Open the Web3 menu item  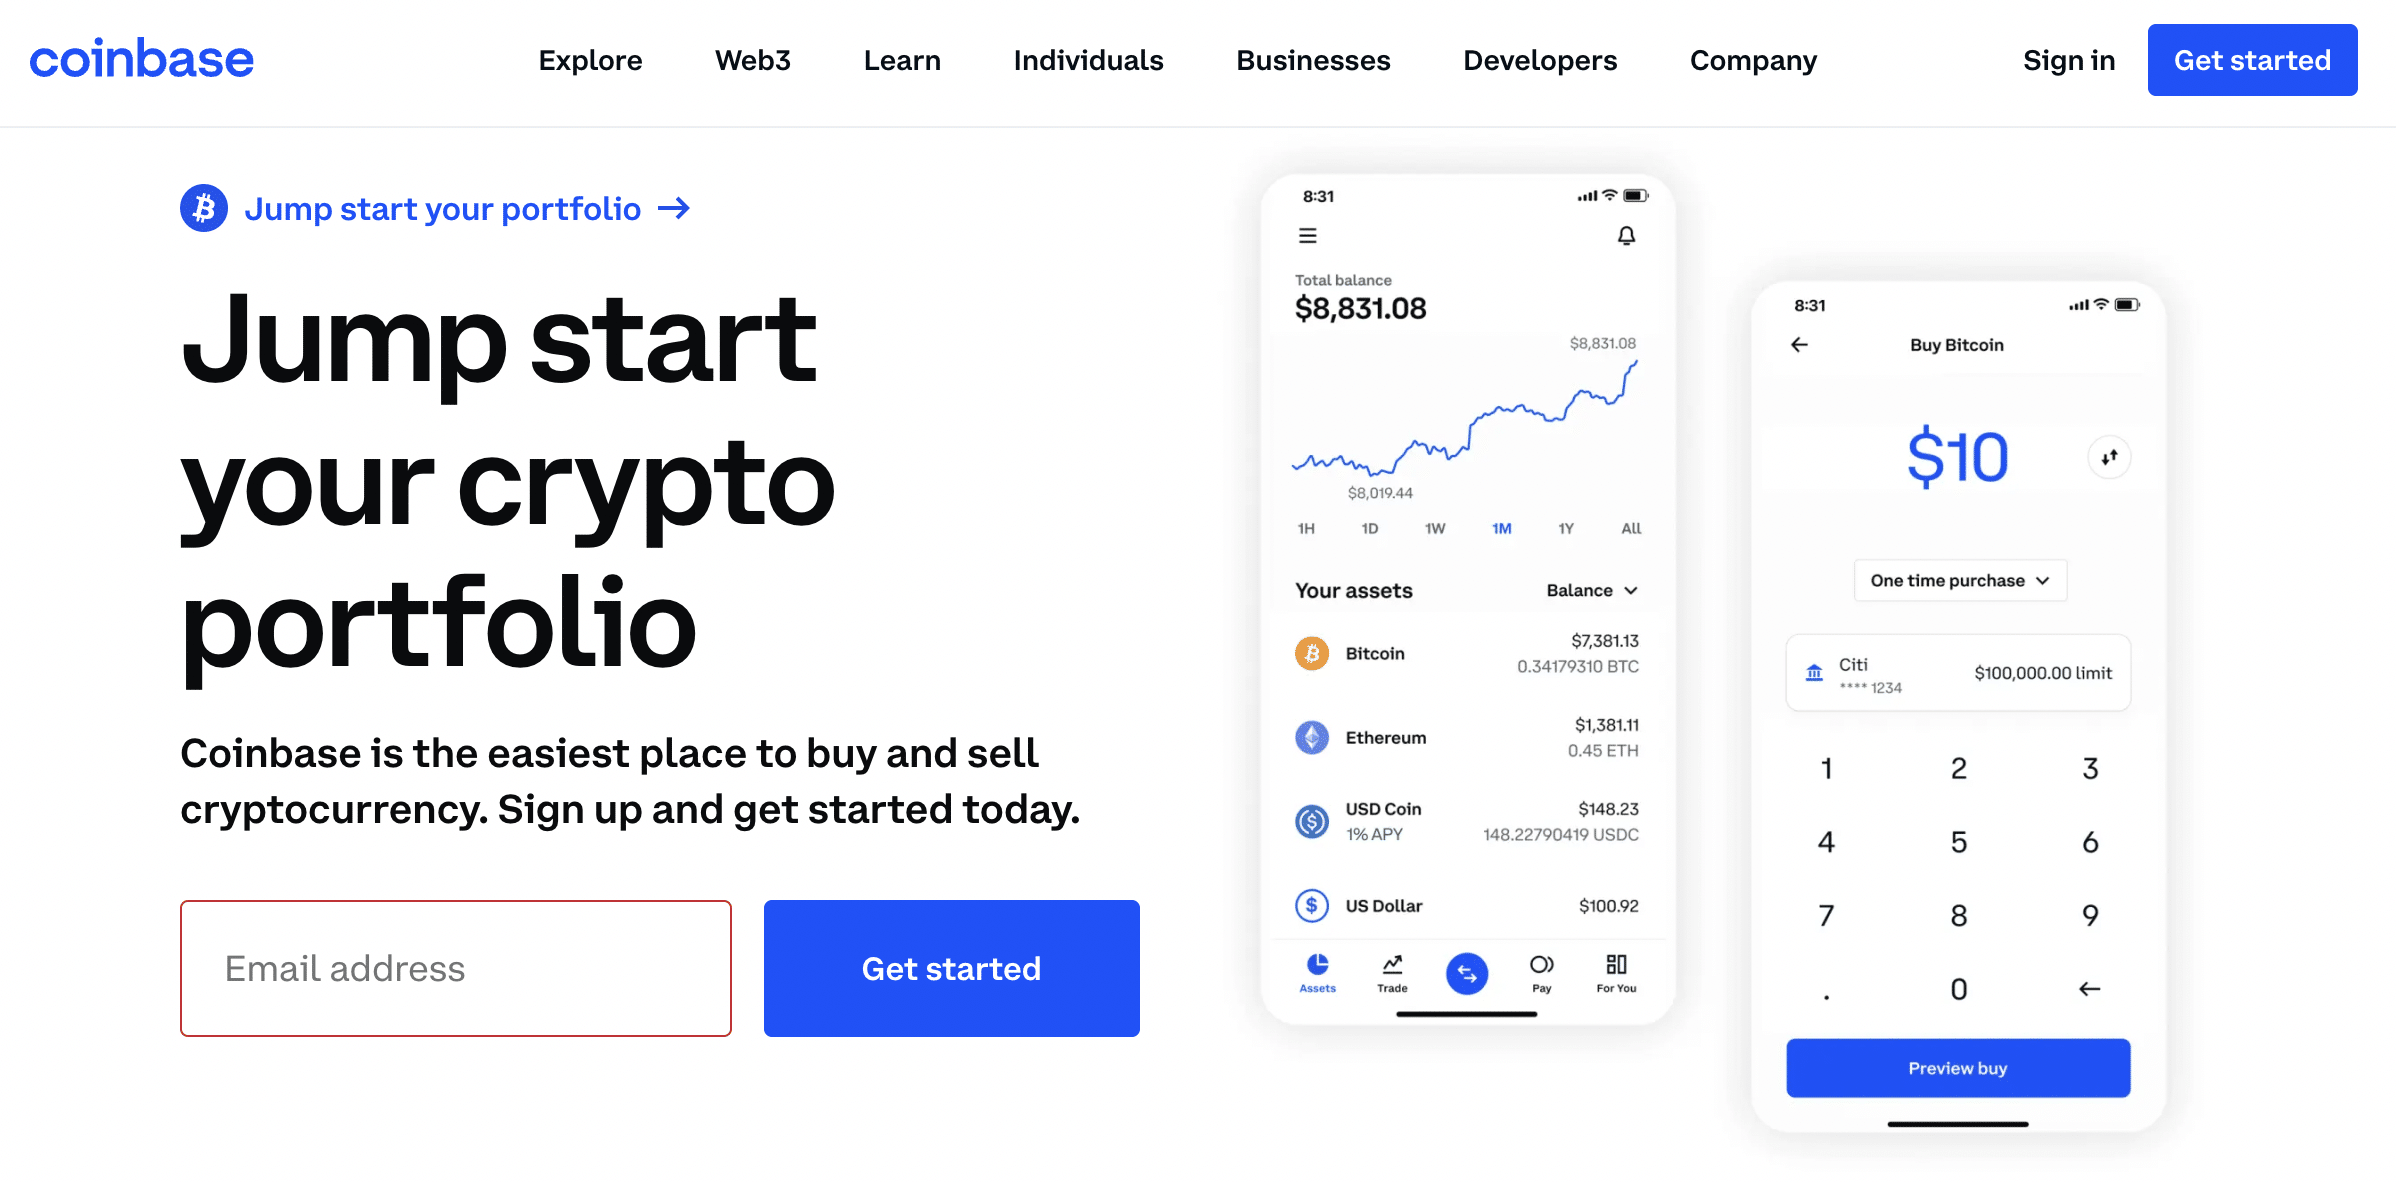coord(752,60)
